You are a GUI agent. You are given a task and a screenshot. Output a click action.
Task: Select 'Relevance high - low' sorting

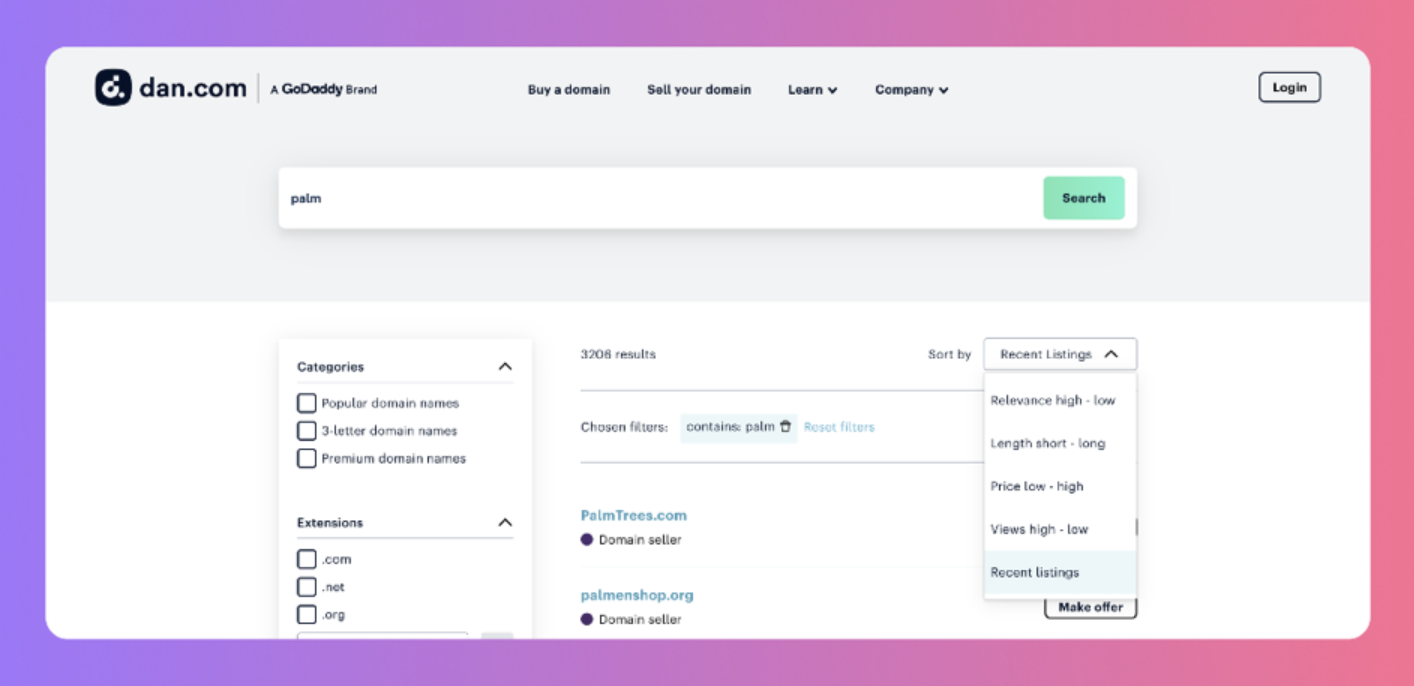1052,400
